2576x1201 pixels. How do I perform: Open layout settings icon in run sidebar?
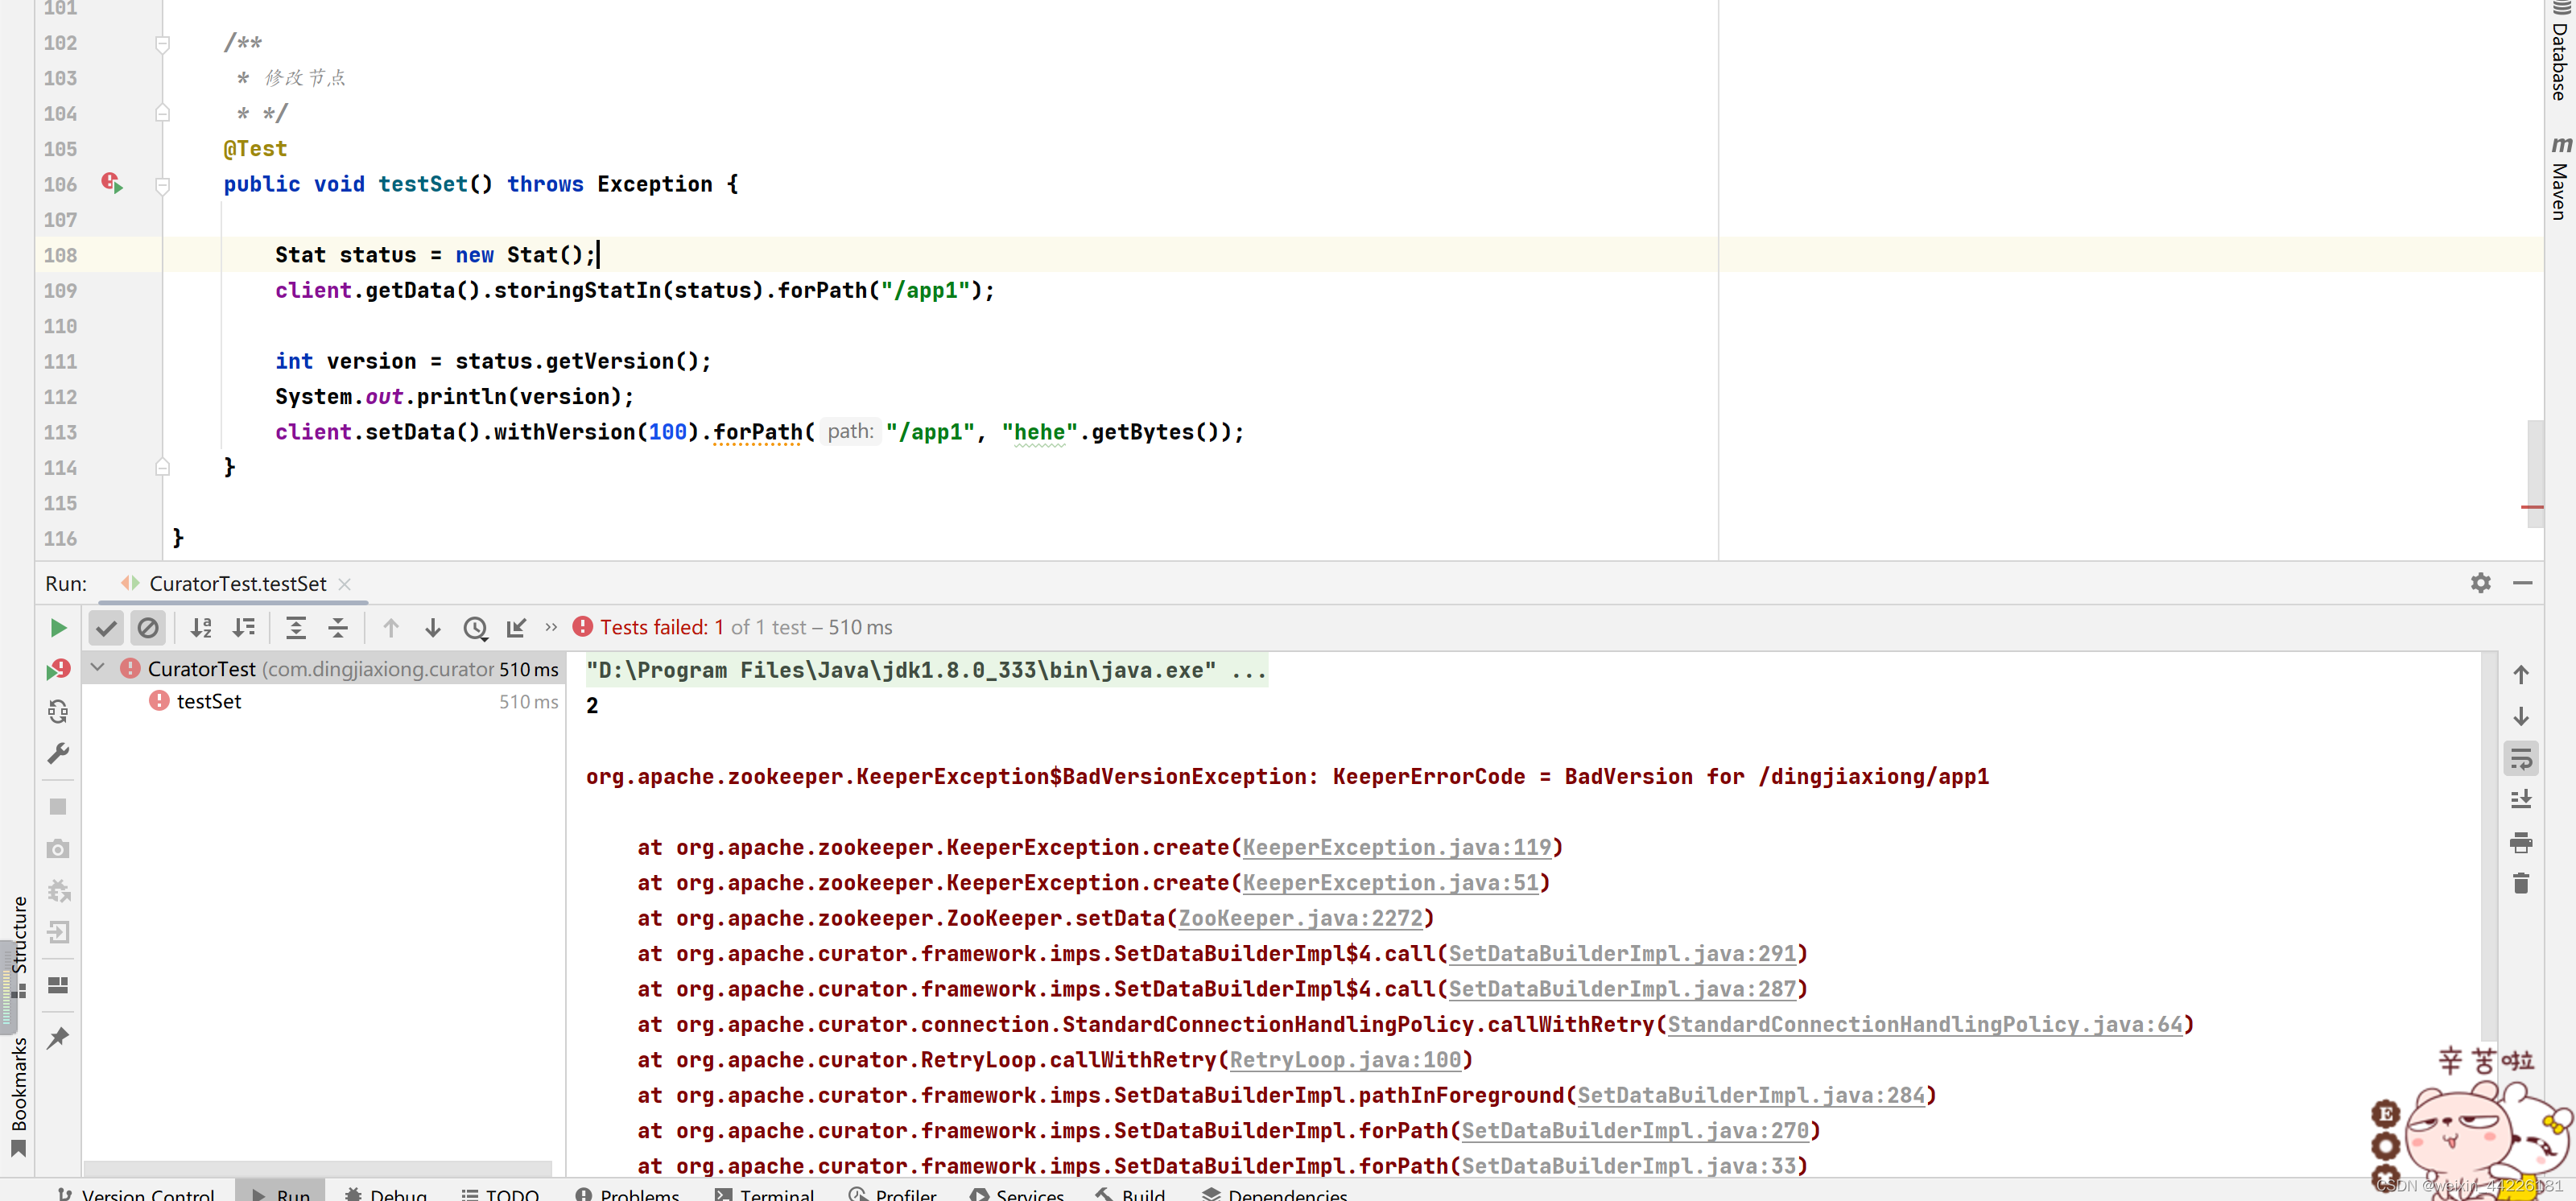click(58, 986)
